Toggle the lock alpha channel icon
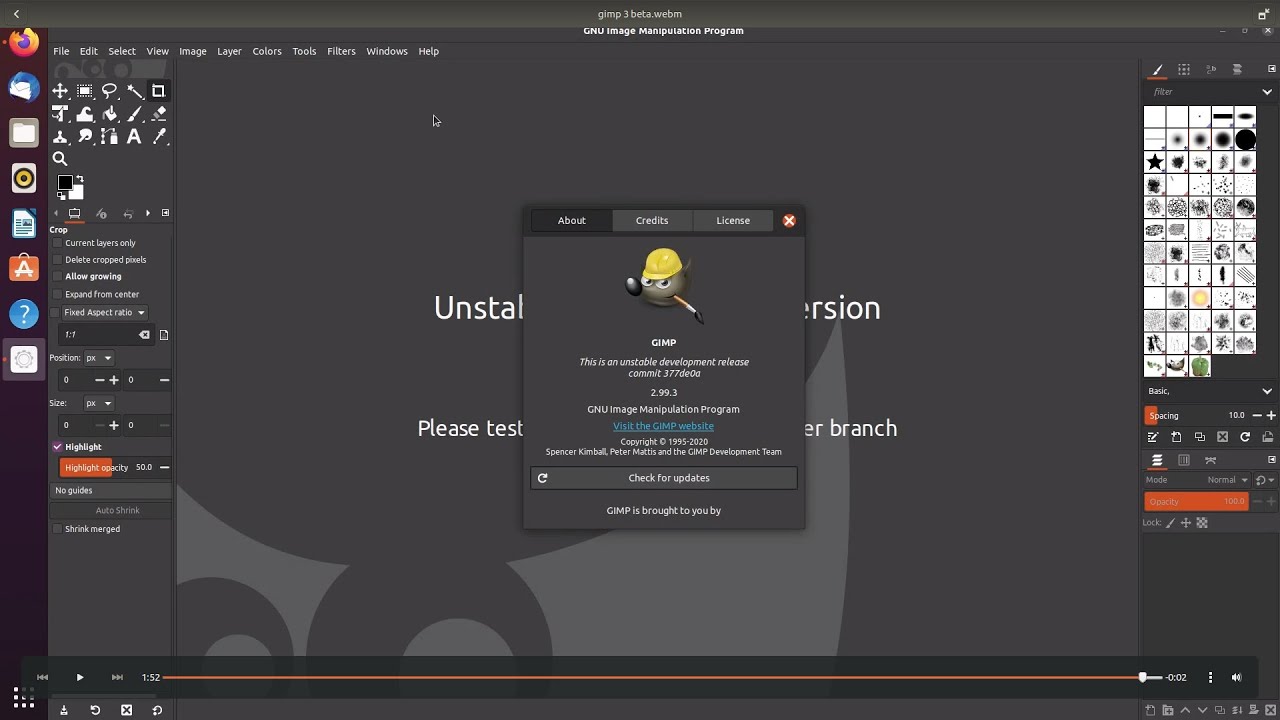The image size is (1280, 720). (x=1202, y=523)
